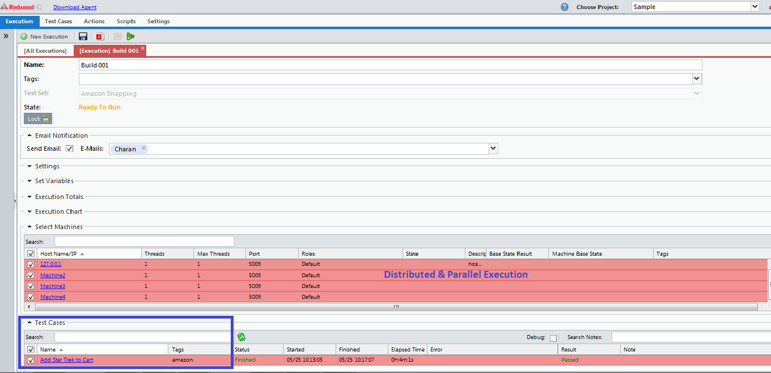Click the Name field containing Build 001
Image resolution: width=771 pixels, height=373 pixels.
[x=390, y=65]
